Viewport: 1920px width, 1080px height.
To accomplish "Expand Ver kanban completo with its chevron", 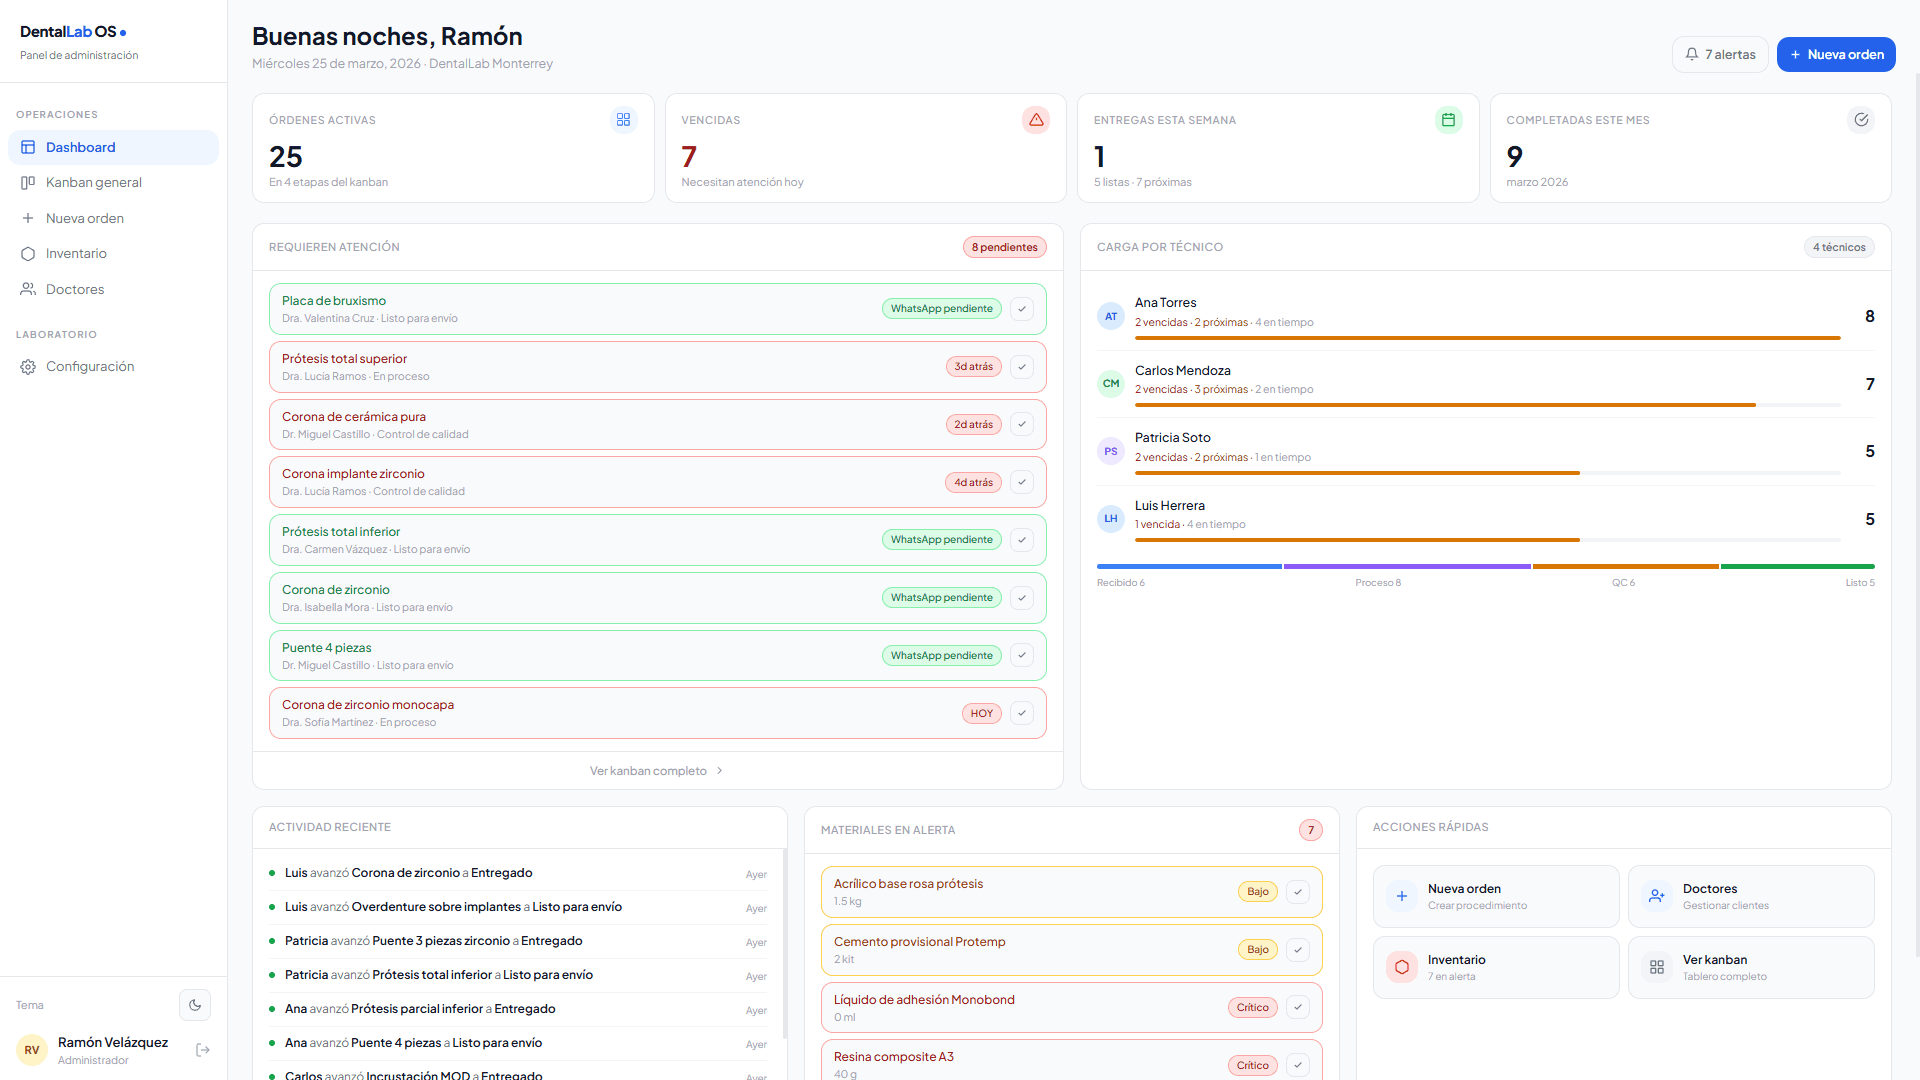I will (x=719, y=771).
